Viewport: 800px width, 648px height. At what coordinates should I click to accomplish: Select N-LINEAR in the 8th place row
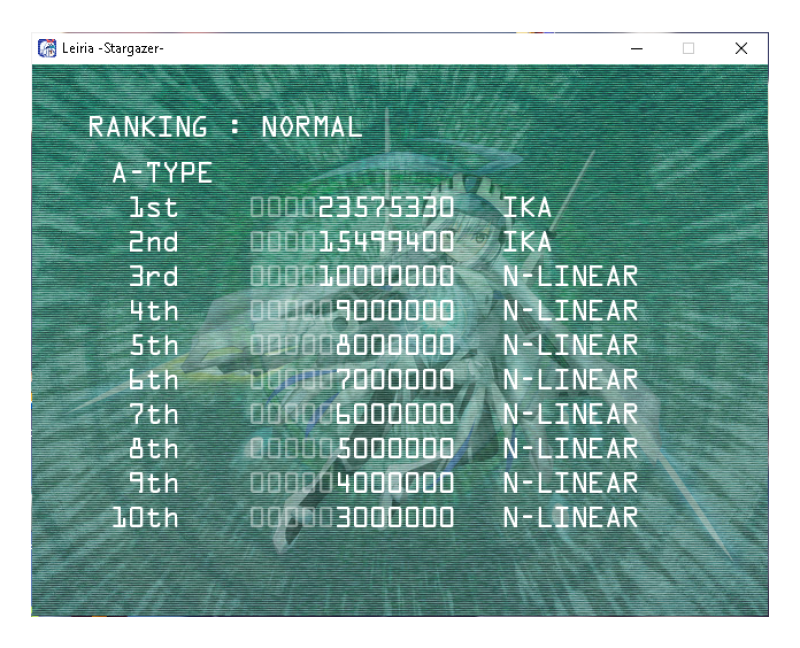(x=570, y=448)
